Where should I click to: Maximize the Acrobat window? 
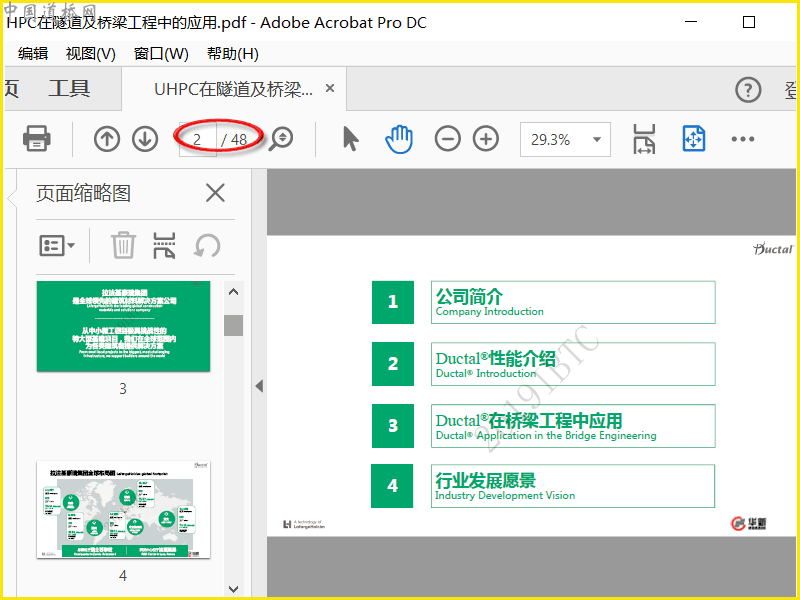[748, 22]
